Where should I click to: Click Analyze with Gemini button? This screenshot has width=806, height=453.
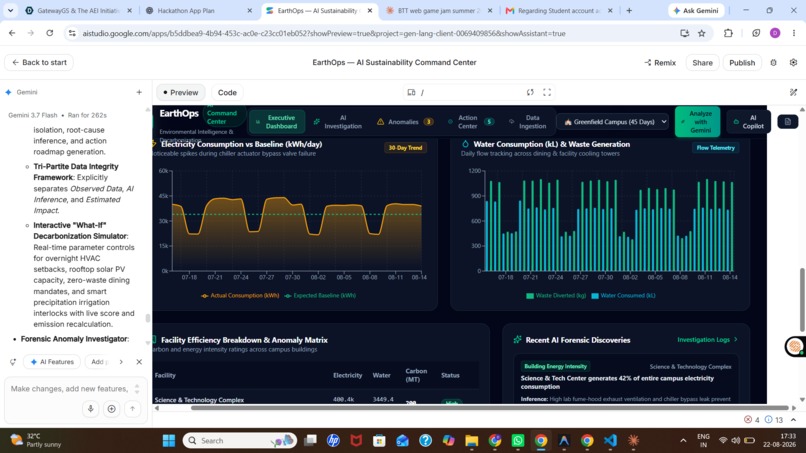(x=698, y=122)
